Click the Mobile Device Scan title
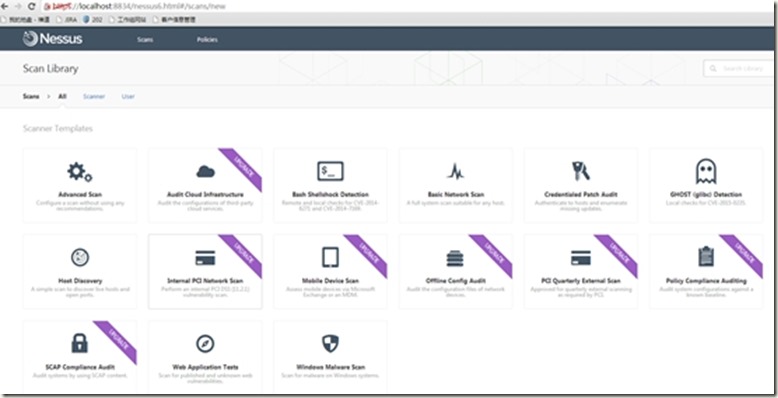 click(x=330, y=281)
